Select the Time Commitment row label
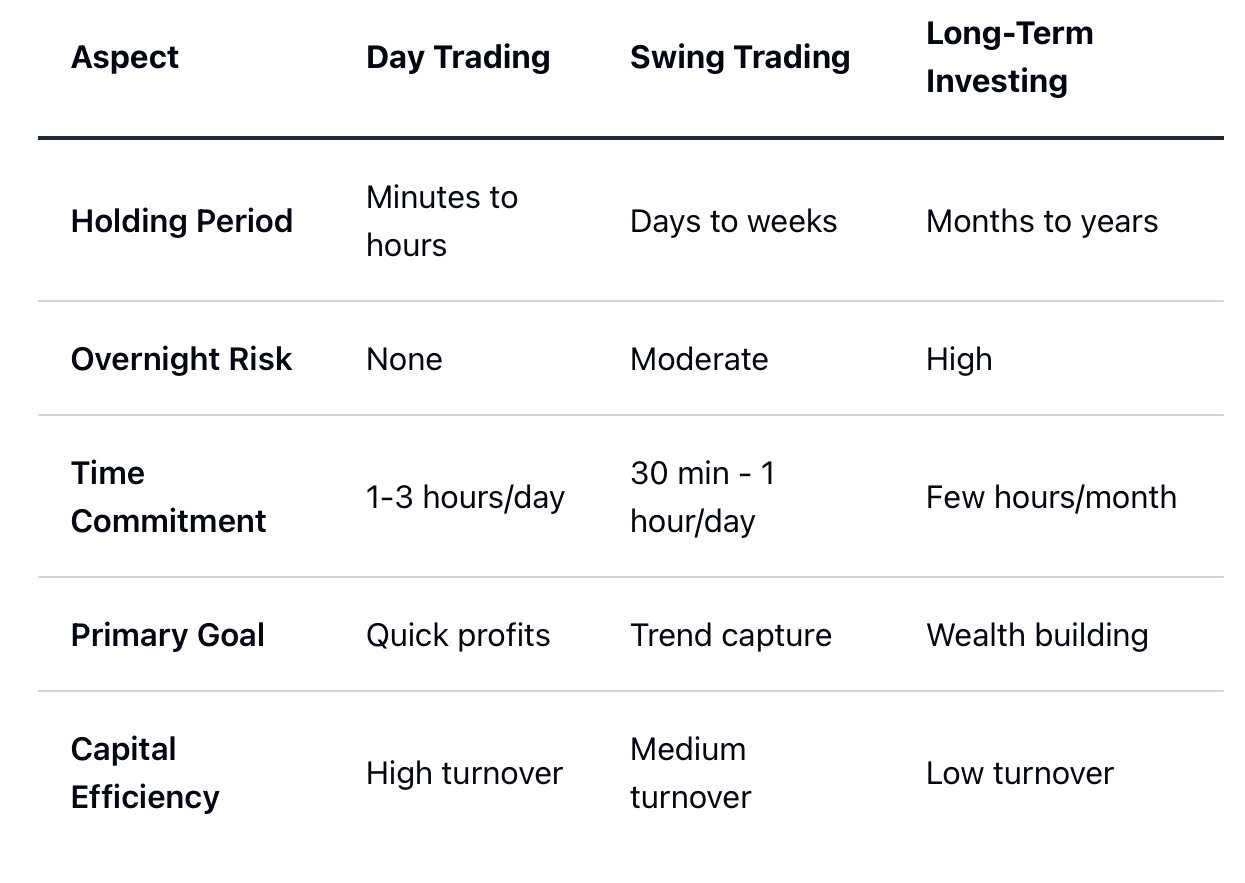 (x=169, y=497)
